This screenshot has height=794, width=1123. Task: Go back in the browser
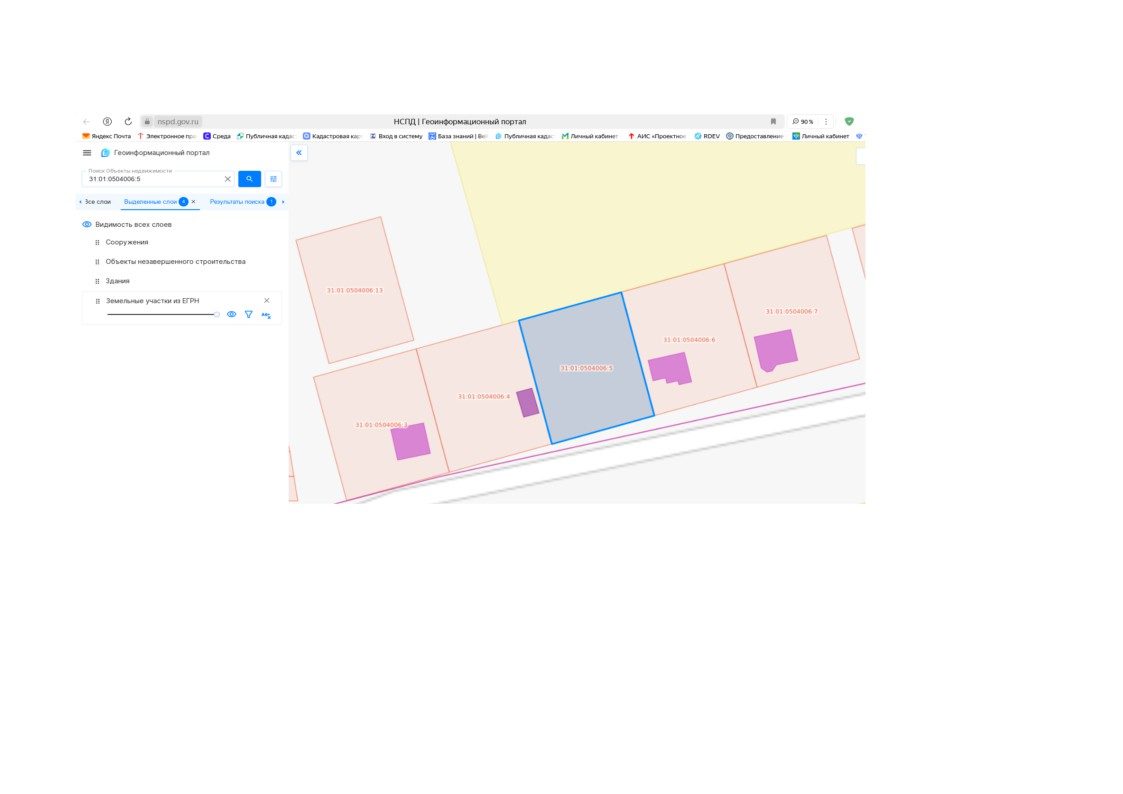87,122
